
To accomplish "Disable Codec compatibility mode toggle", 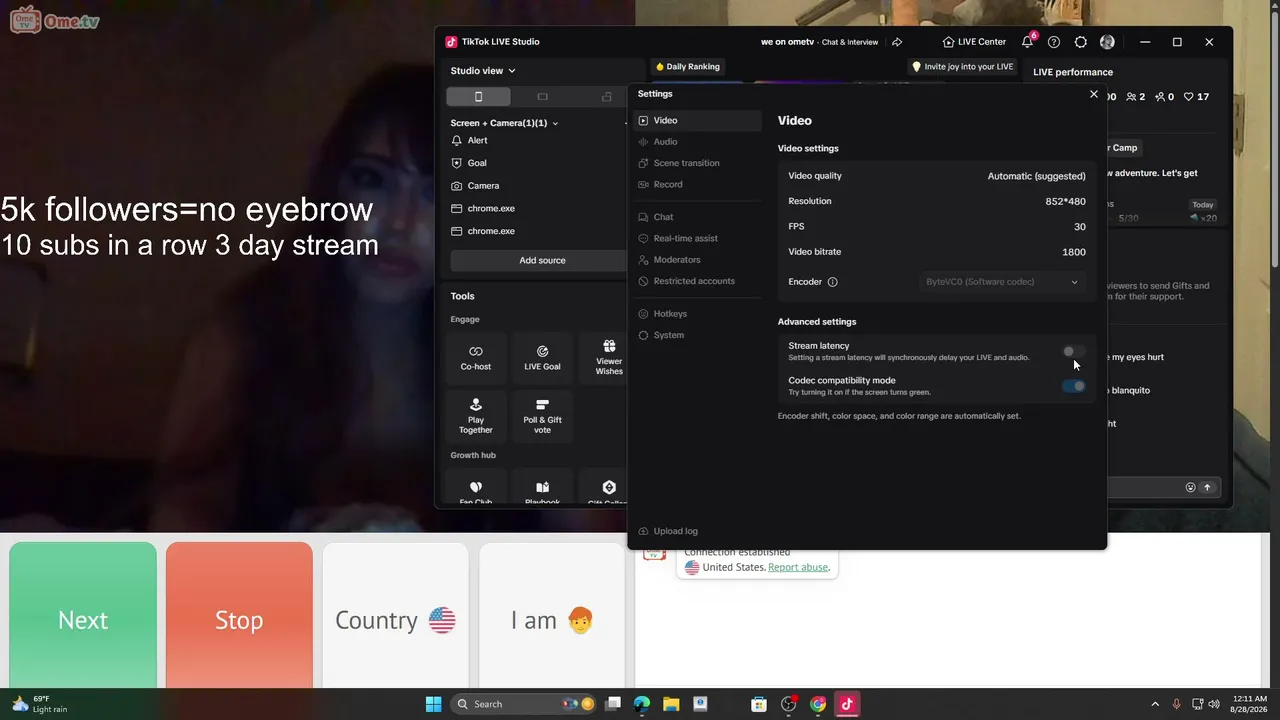I will click(x=1074, y=386).
